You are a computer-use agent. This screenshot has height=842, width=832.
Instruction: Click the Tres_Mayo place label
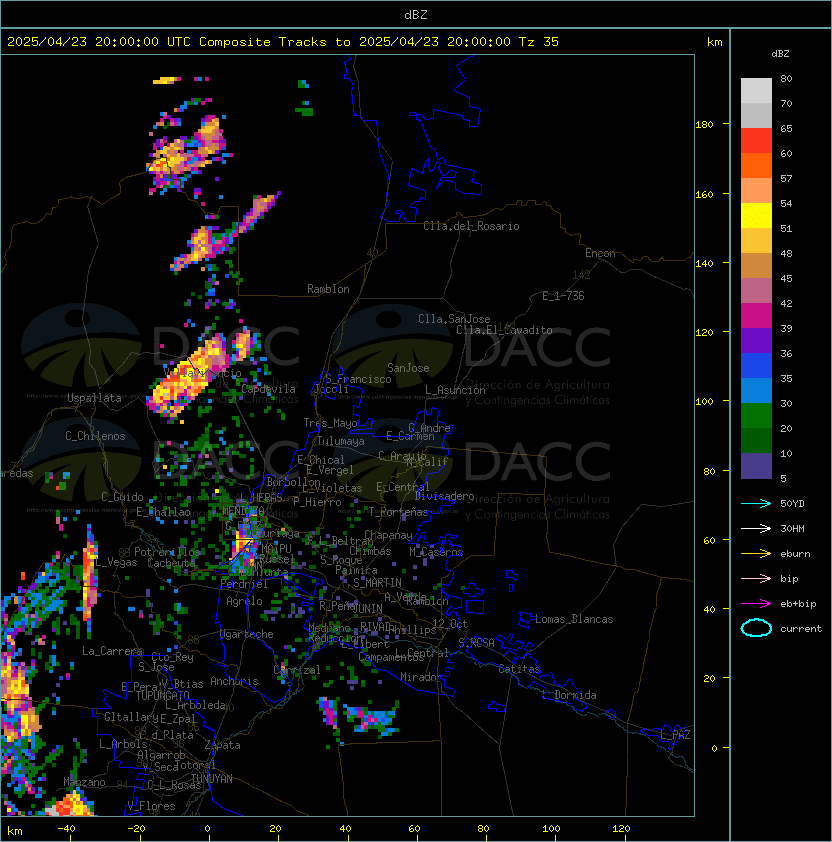coord(330,423)
